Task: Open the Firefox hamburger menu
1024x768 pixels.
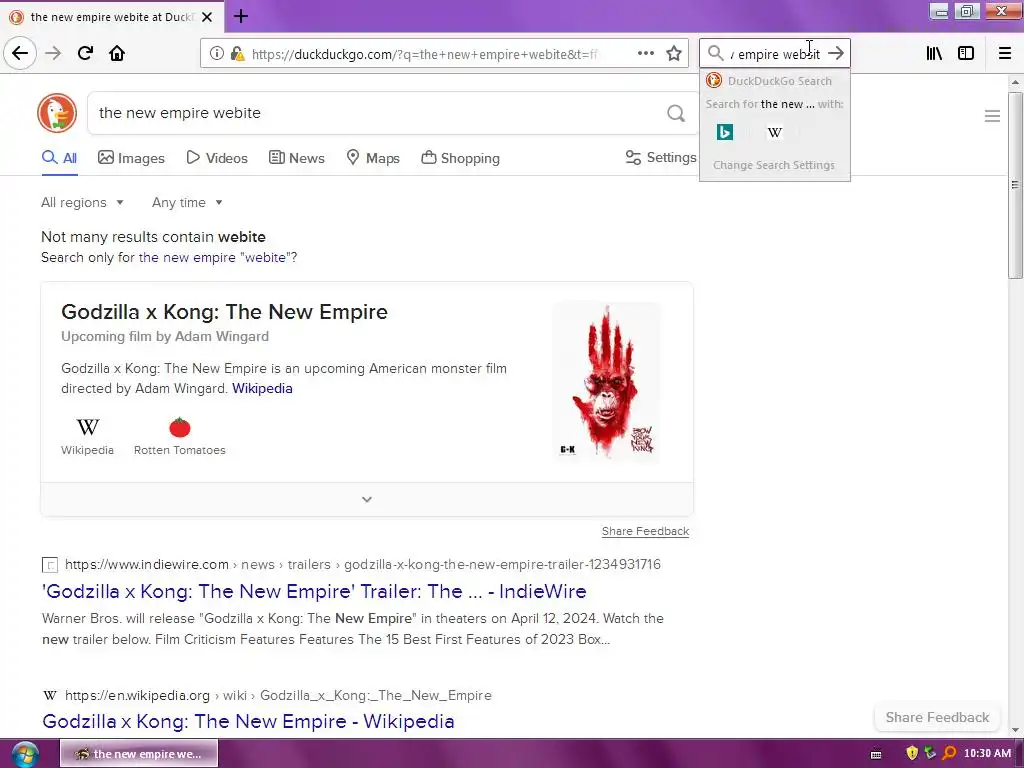Action: coord(1005,53)
